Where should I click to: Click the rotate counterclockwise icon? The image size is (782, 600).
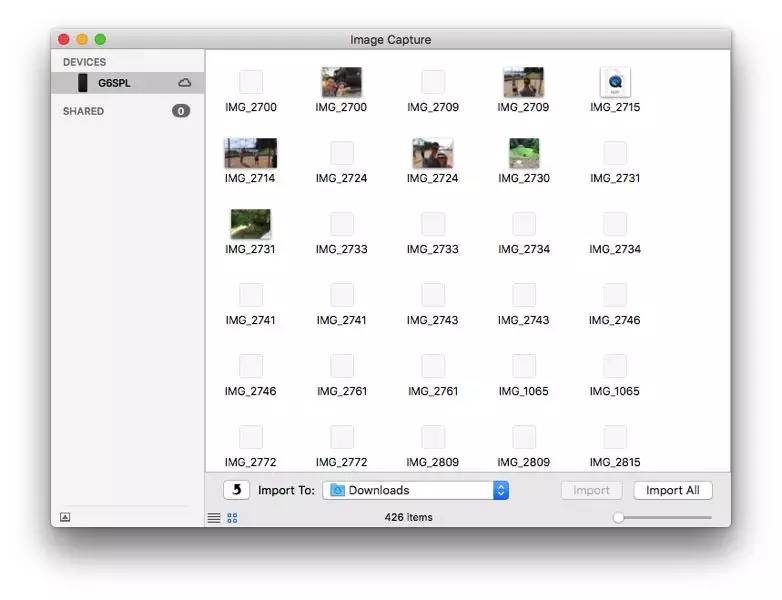pyautogui.click(x=236, y=490)
